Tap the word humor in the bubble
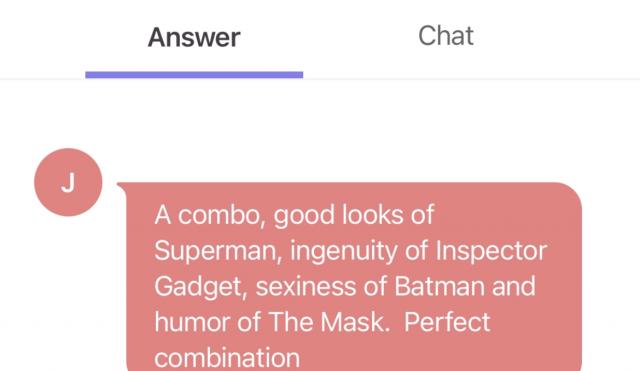Screen dimensions: 640x371 (x=192, y=322)
